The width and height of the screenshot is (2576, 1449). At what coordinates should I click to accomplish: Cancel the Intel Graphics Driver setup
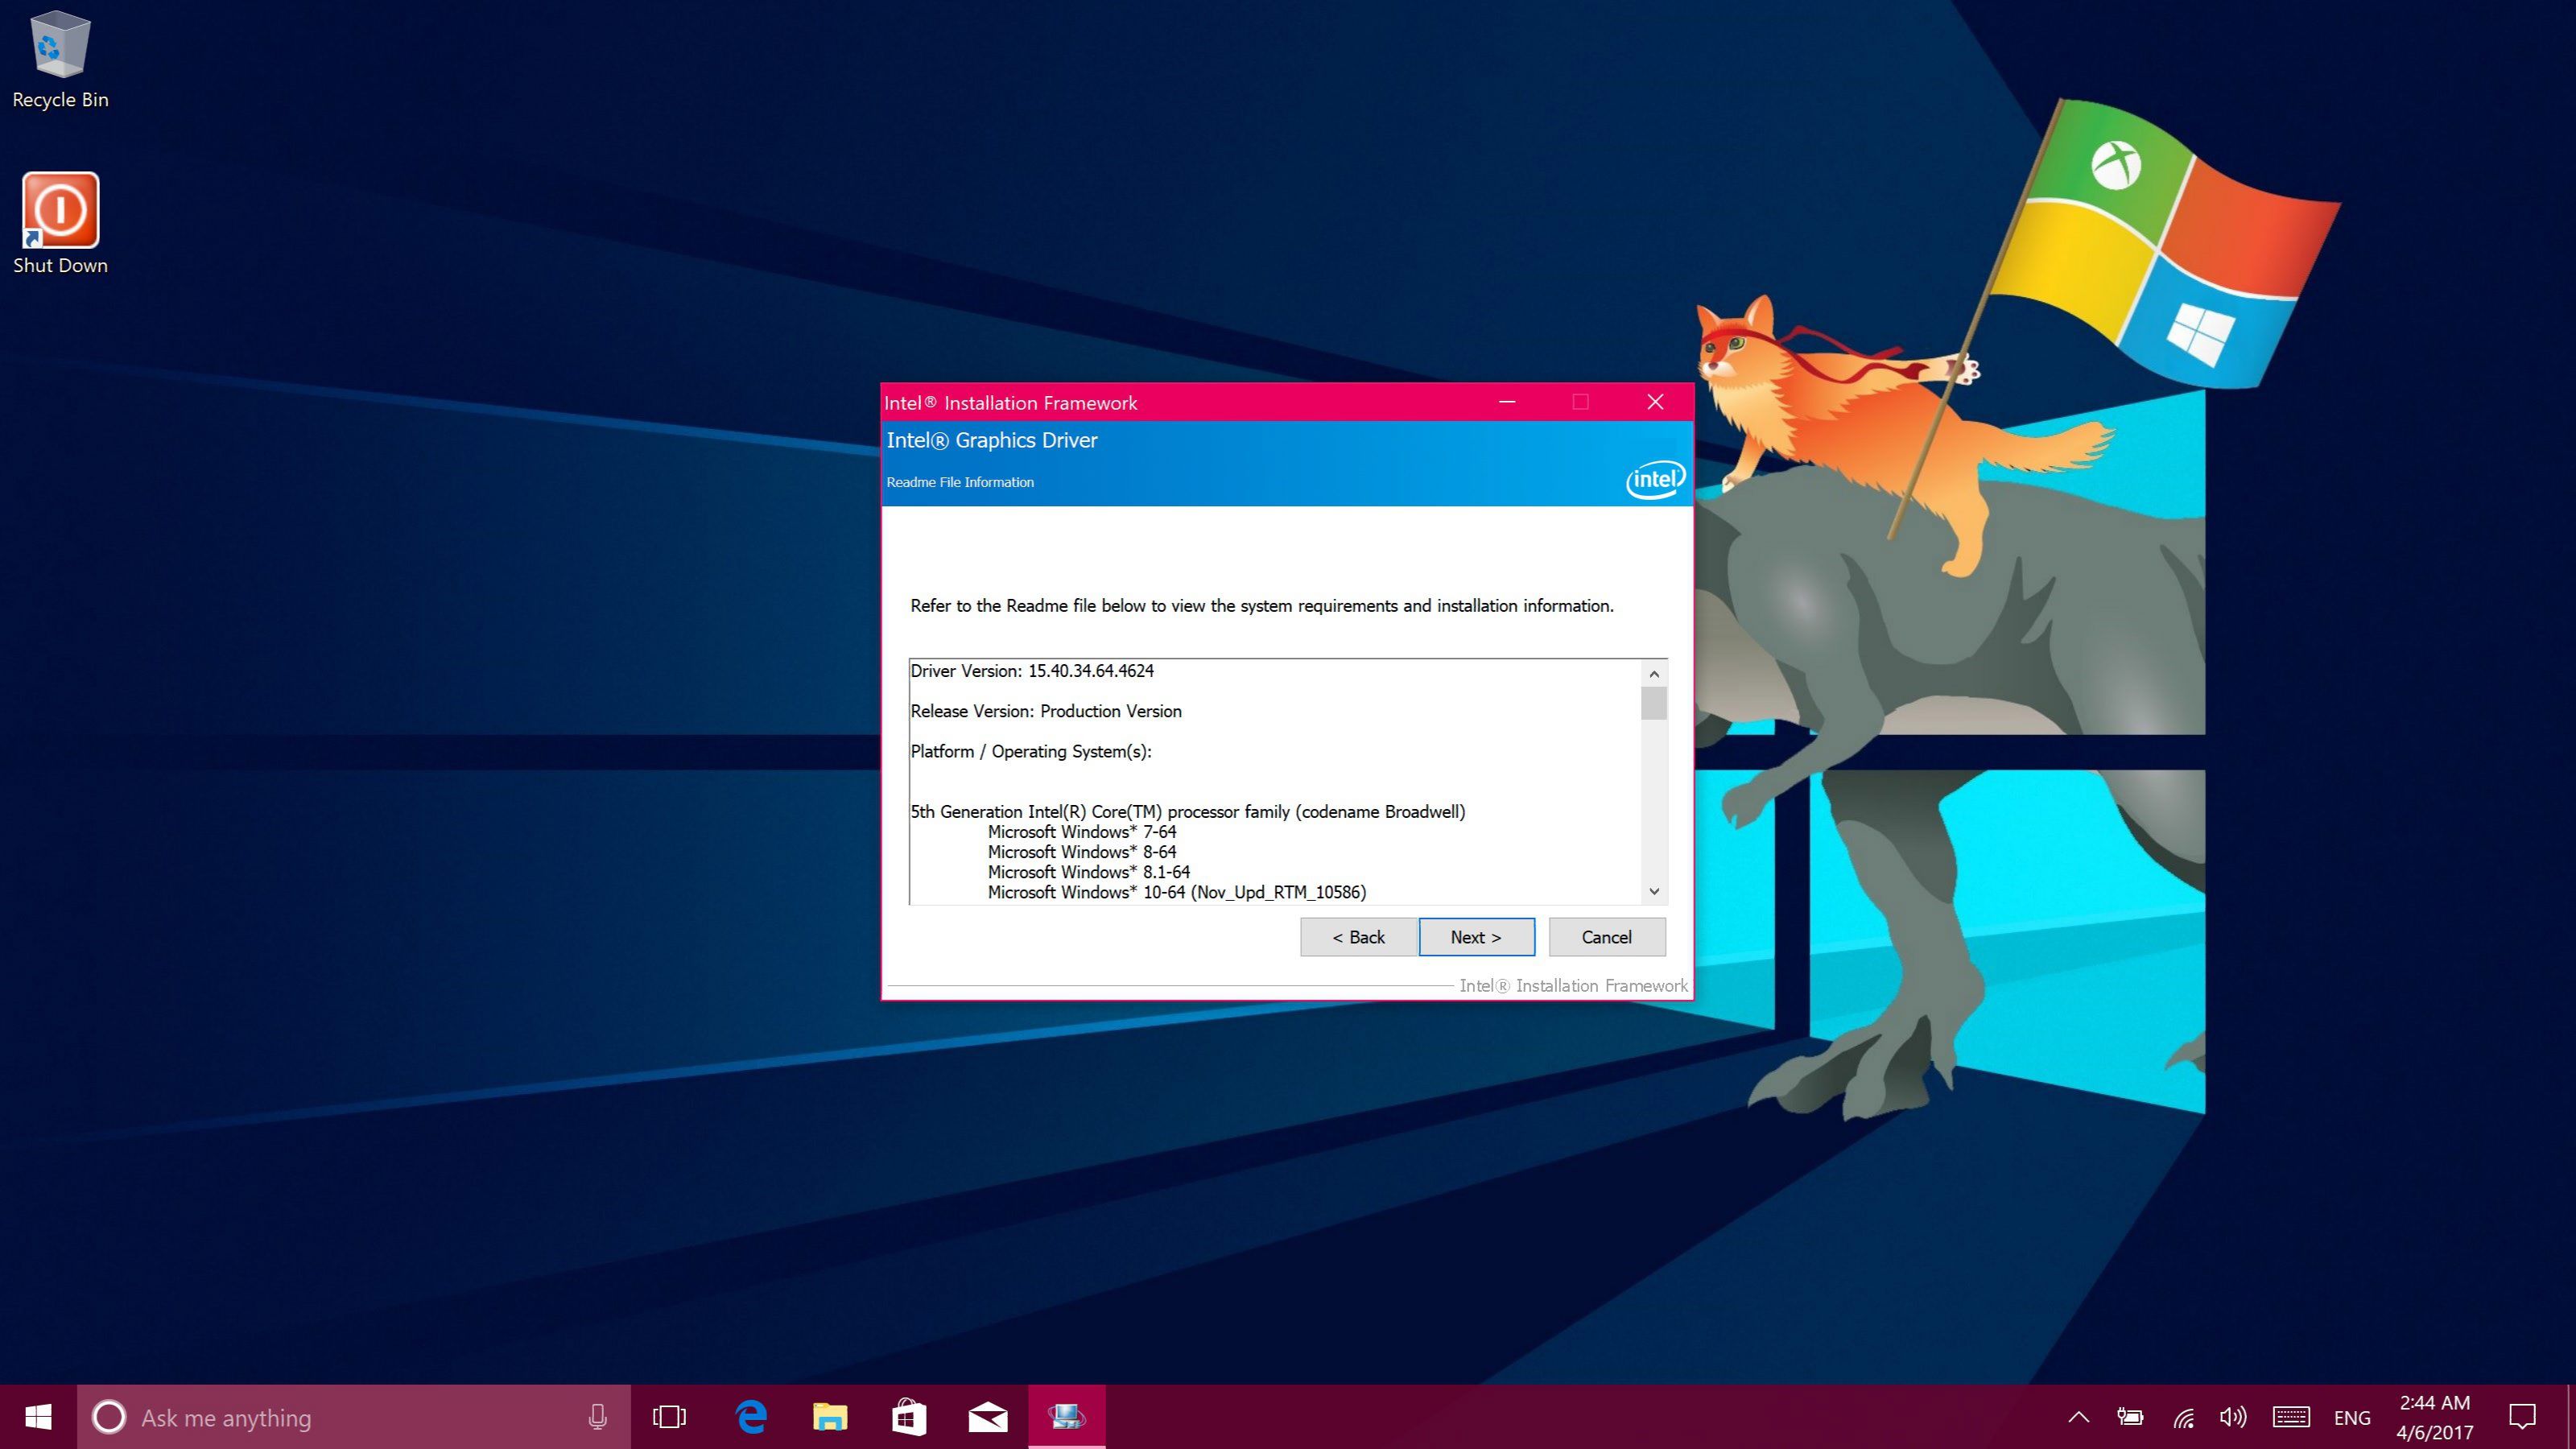click(x=1607, y=937)
